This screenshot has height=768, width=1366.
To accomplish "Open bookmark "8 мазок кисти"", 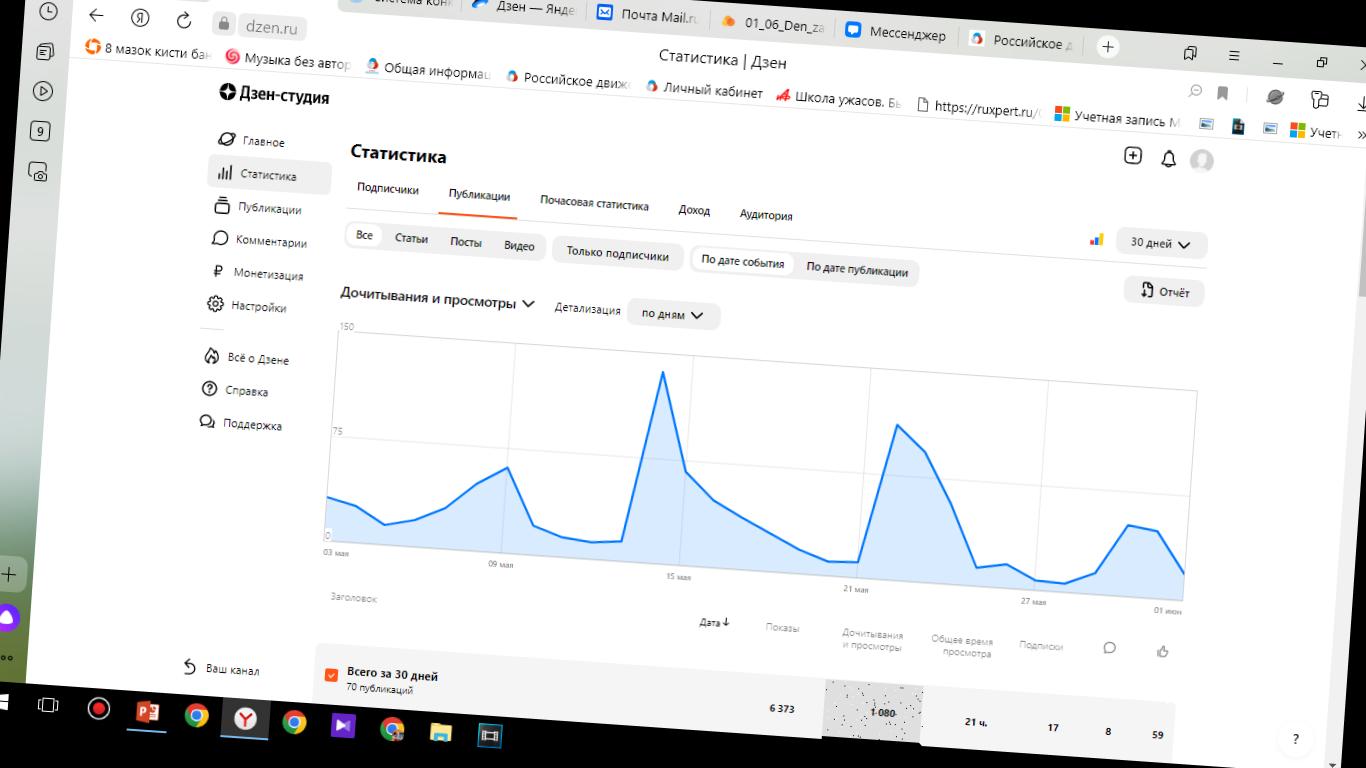I will click(x=148, y=48).
